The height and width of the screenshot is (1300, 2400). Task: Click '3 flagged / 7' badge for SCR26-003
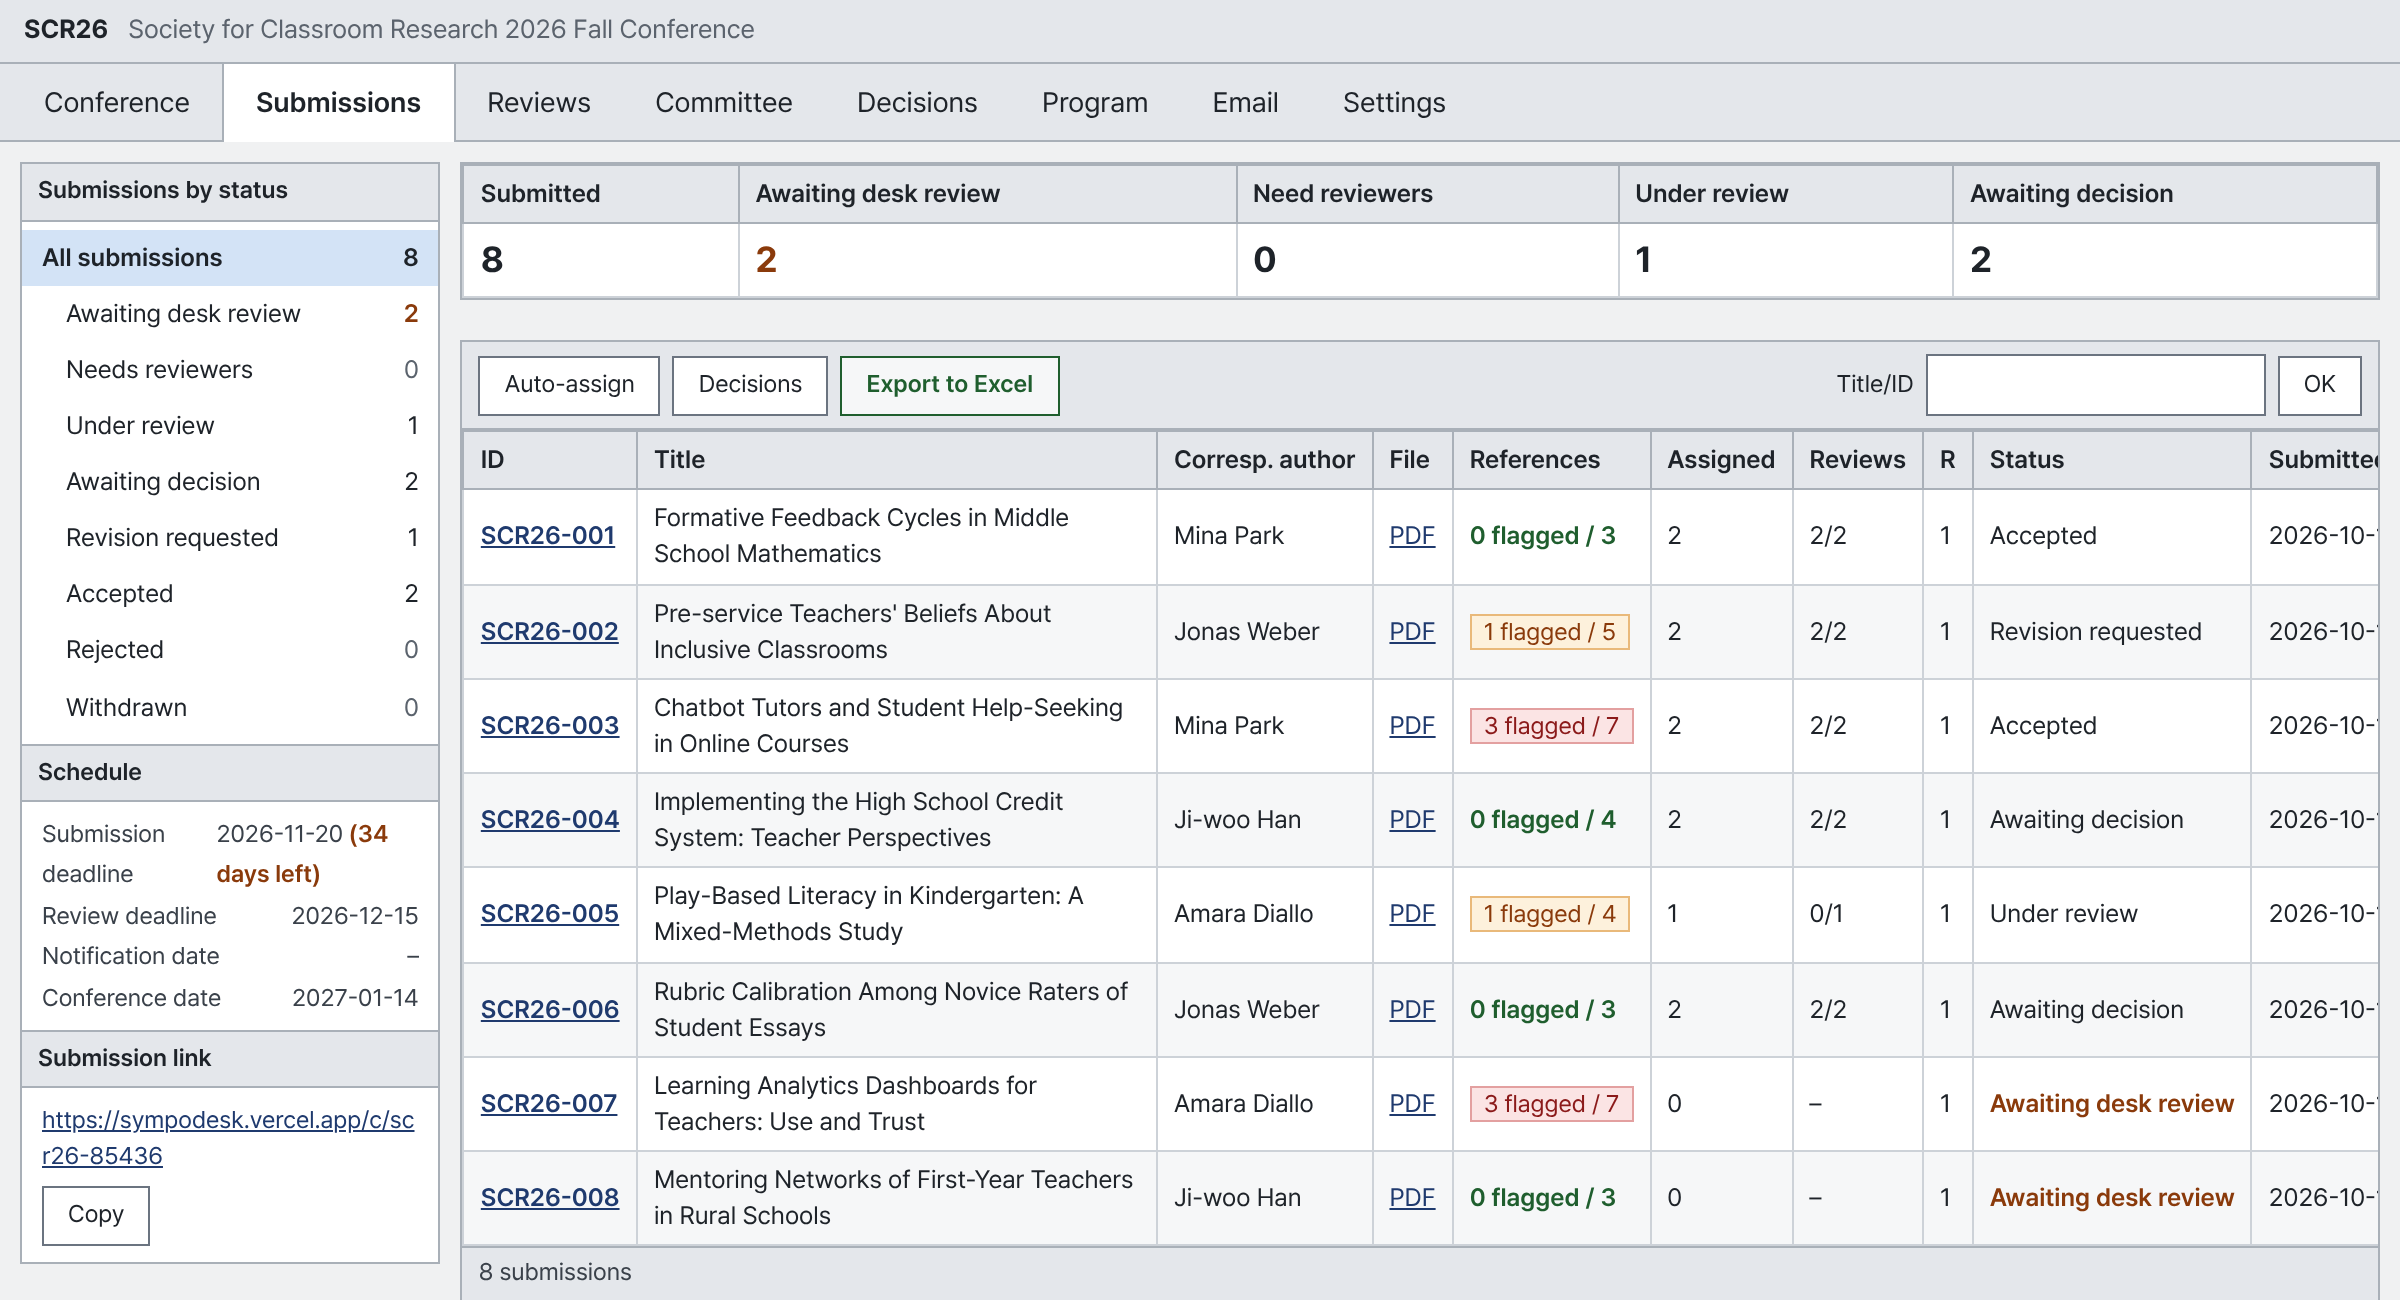click(1551, 726)
